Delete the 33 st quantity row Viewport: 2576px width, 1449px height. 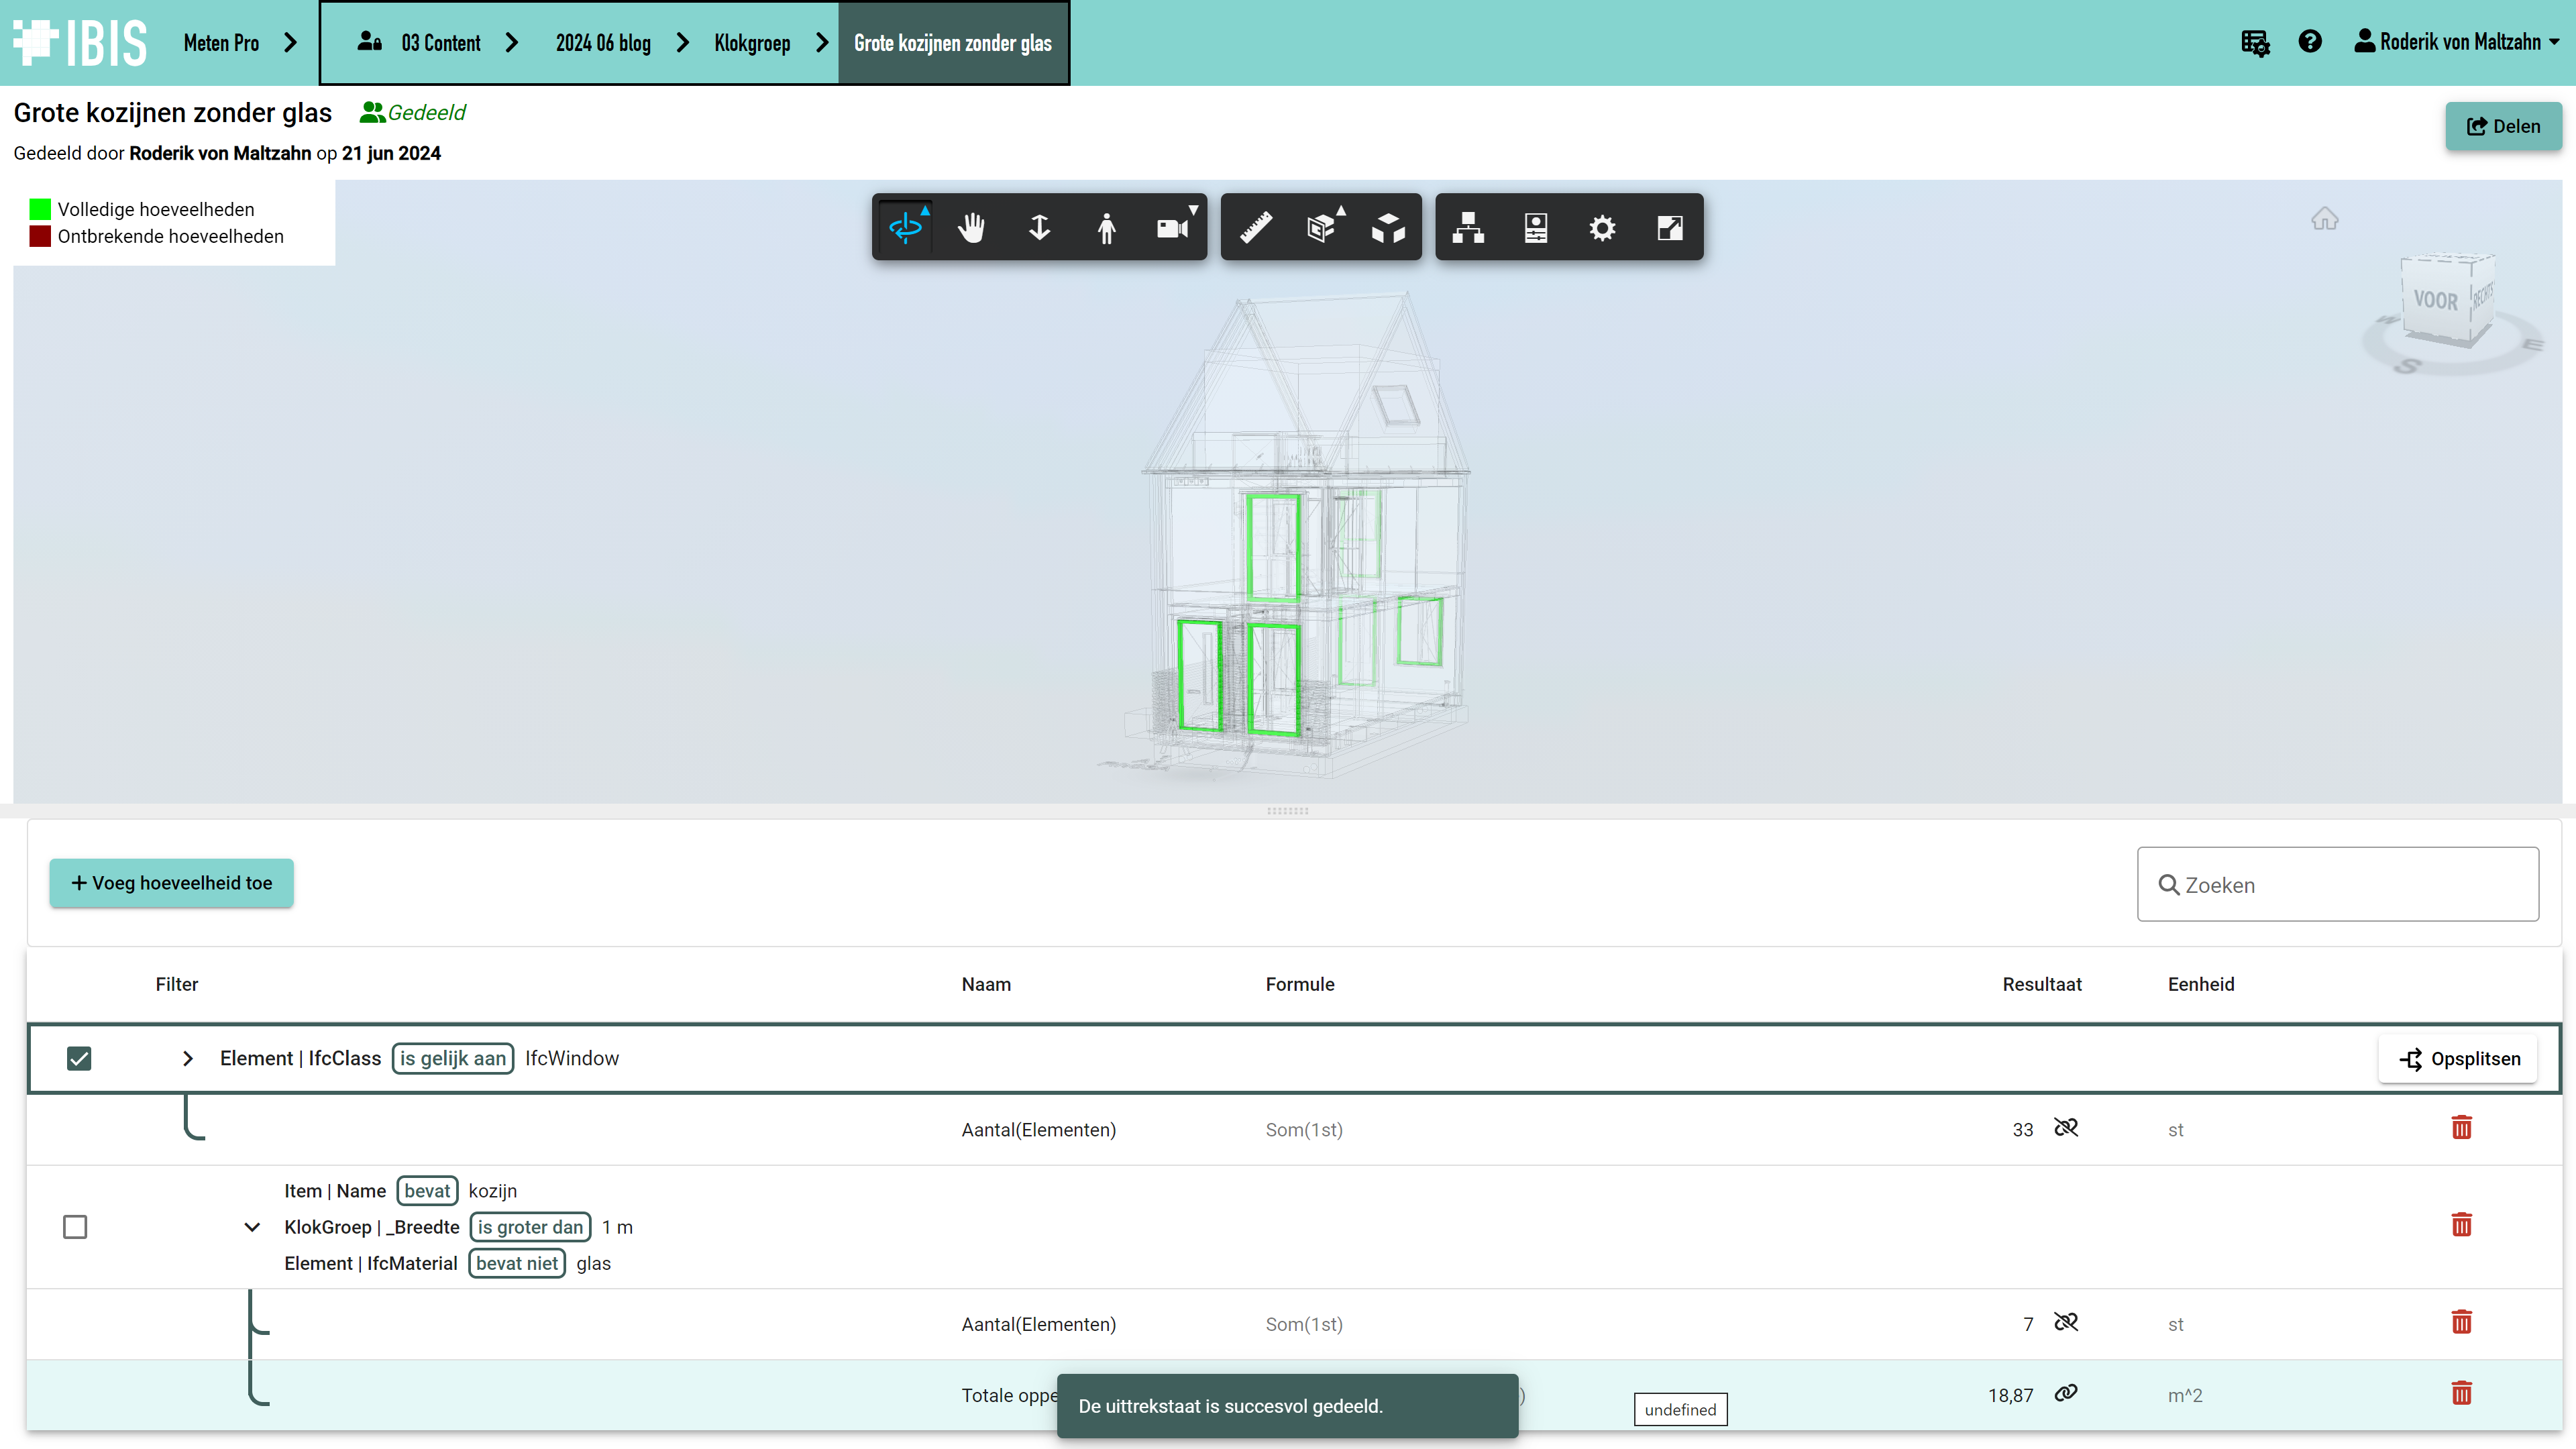pos(2461,1128)
